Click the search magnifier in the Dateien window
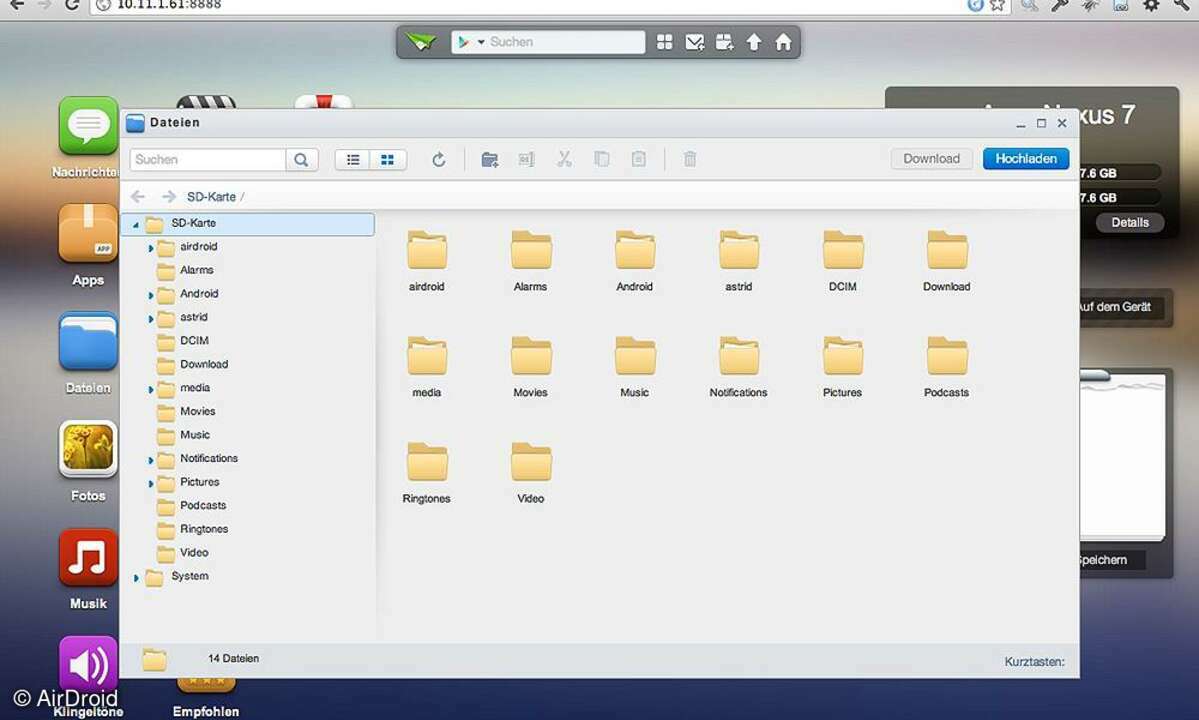The width and height of the screenshot is (1199, 720). point(301,159)
